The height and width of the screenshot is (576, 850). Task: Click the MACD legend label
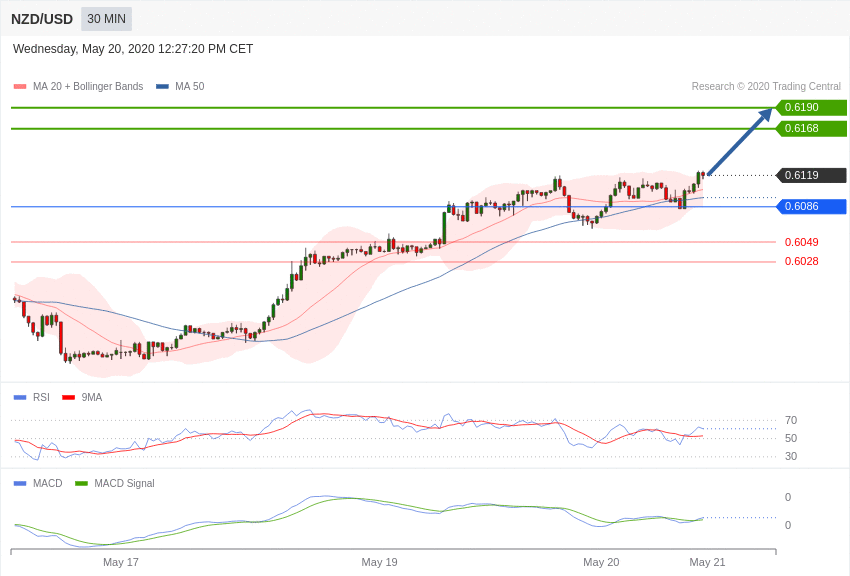[x=48, y=483]
